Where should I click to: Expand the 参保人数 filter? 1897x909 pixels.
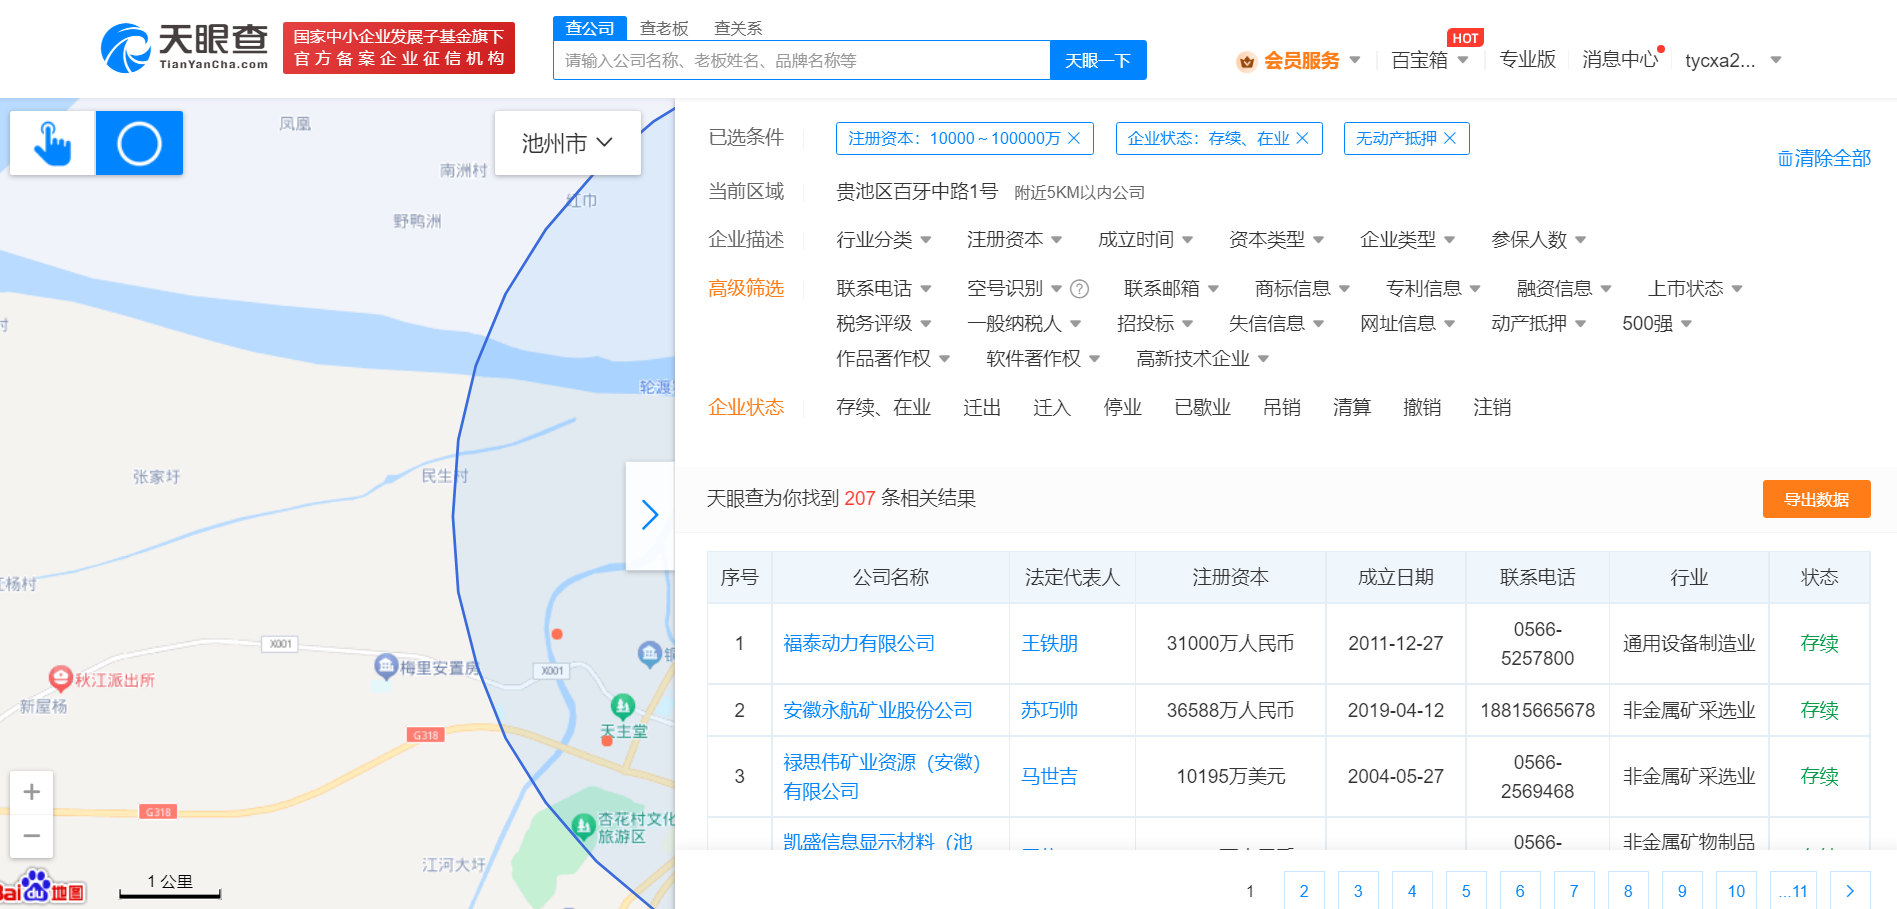tap(1538, 240)
